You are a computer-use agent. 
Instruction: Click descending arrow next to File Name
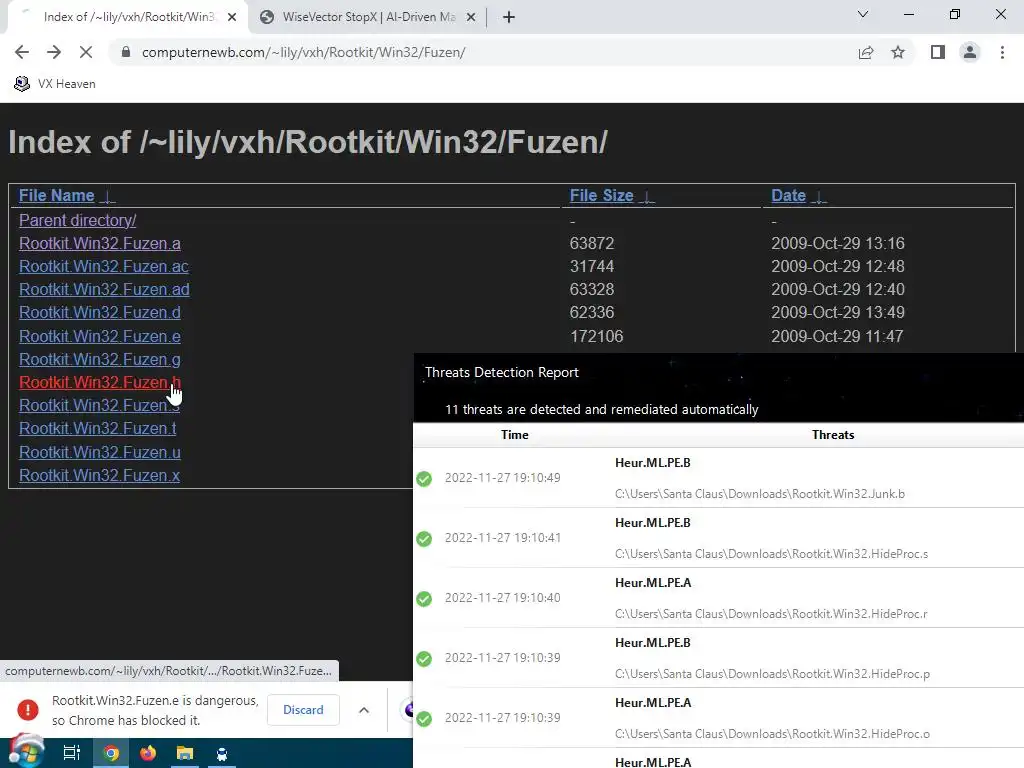point(109,197)
